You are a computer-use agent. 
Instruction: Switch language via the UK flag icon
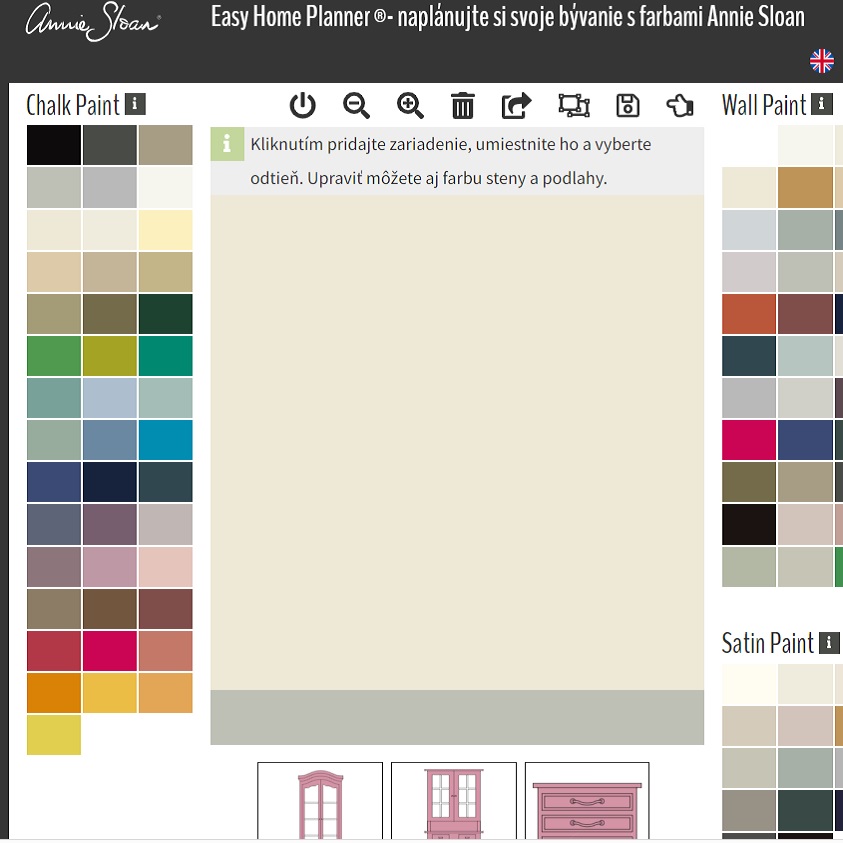821,61
